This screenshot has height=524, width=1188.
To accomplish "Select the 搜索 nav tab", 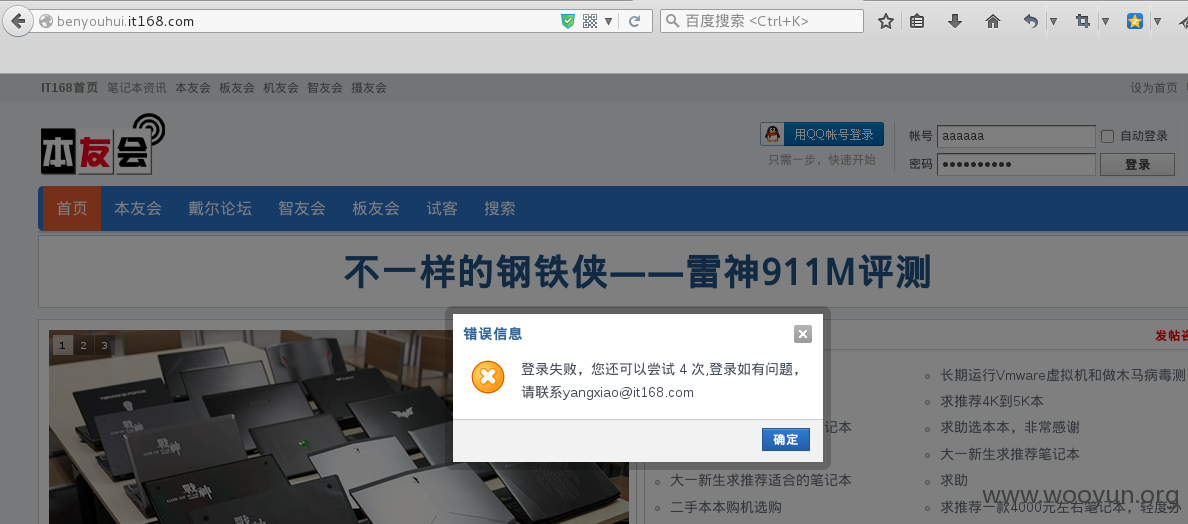I will click(500, 208).
